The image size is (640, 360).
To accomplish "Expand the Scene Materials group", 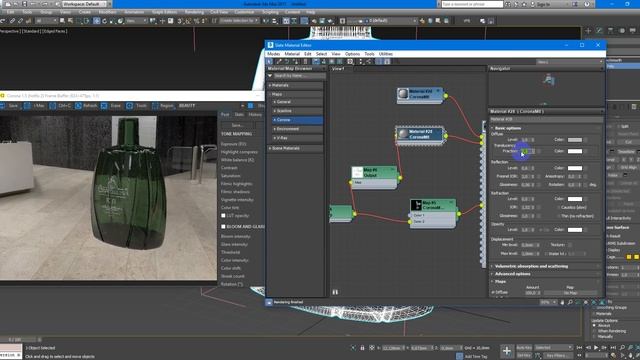I will pyautogui.click(x=296, y=148).
